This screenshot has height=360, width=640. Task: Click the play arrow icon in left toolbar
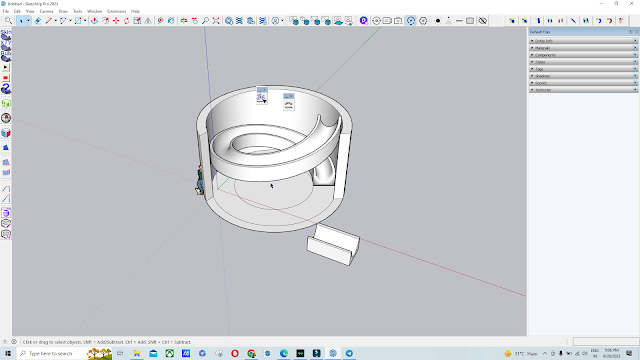click(x=6, y=67)
